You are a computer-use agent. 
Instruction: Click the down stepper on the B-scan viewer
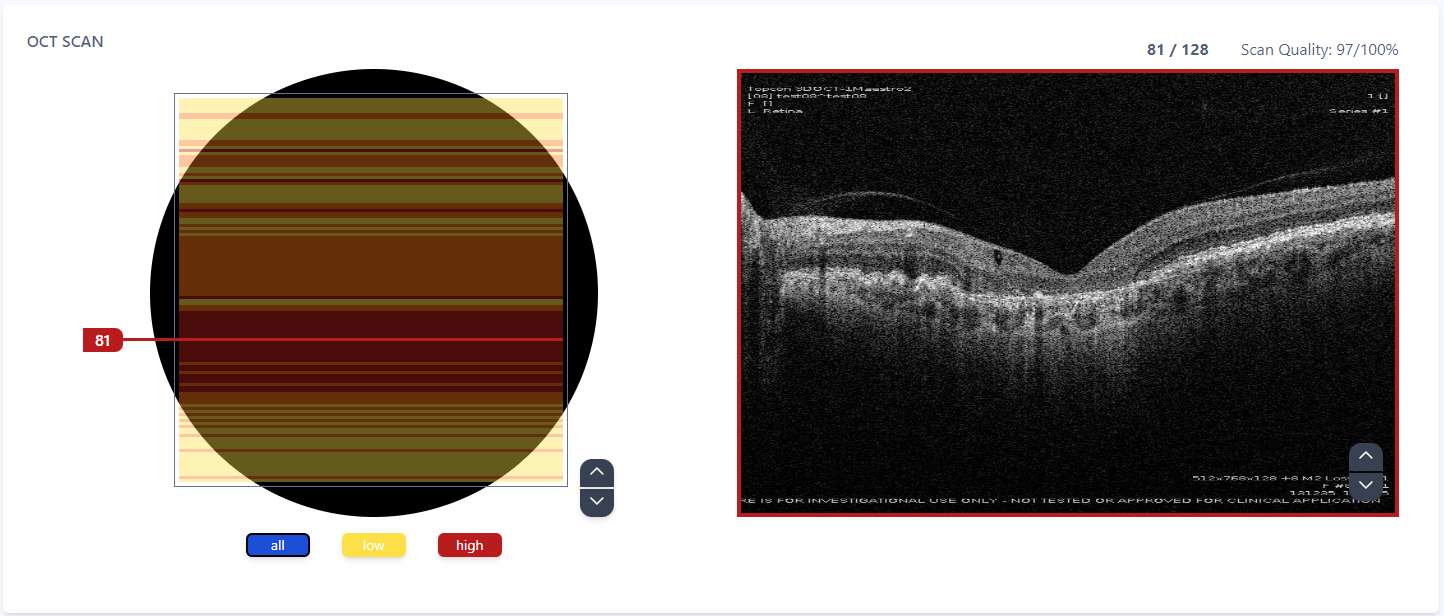tap(1365, 486)
